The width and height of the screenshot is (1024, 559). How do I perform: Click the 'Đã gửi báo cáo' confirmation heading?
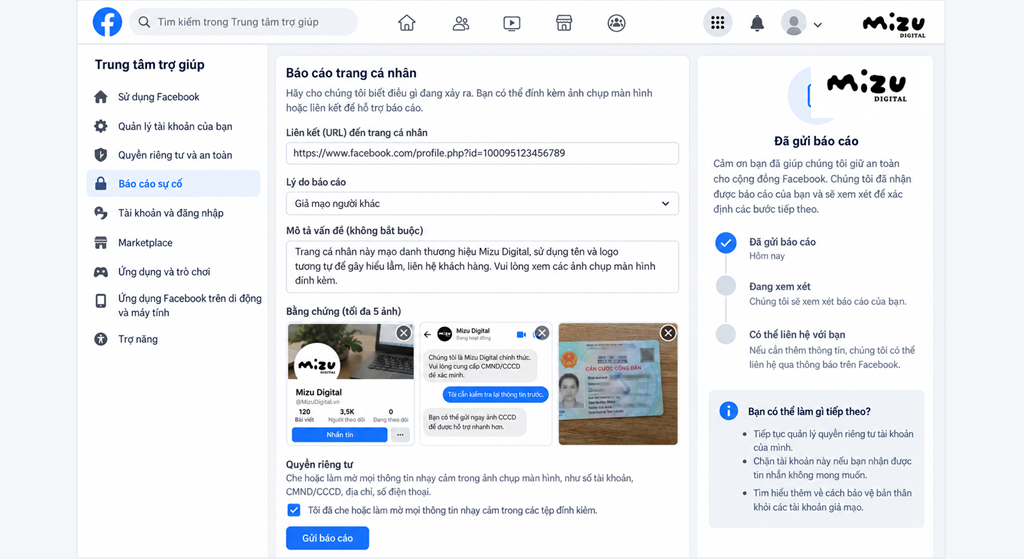click(816, 141)
